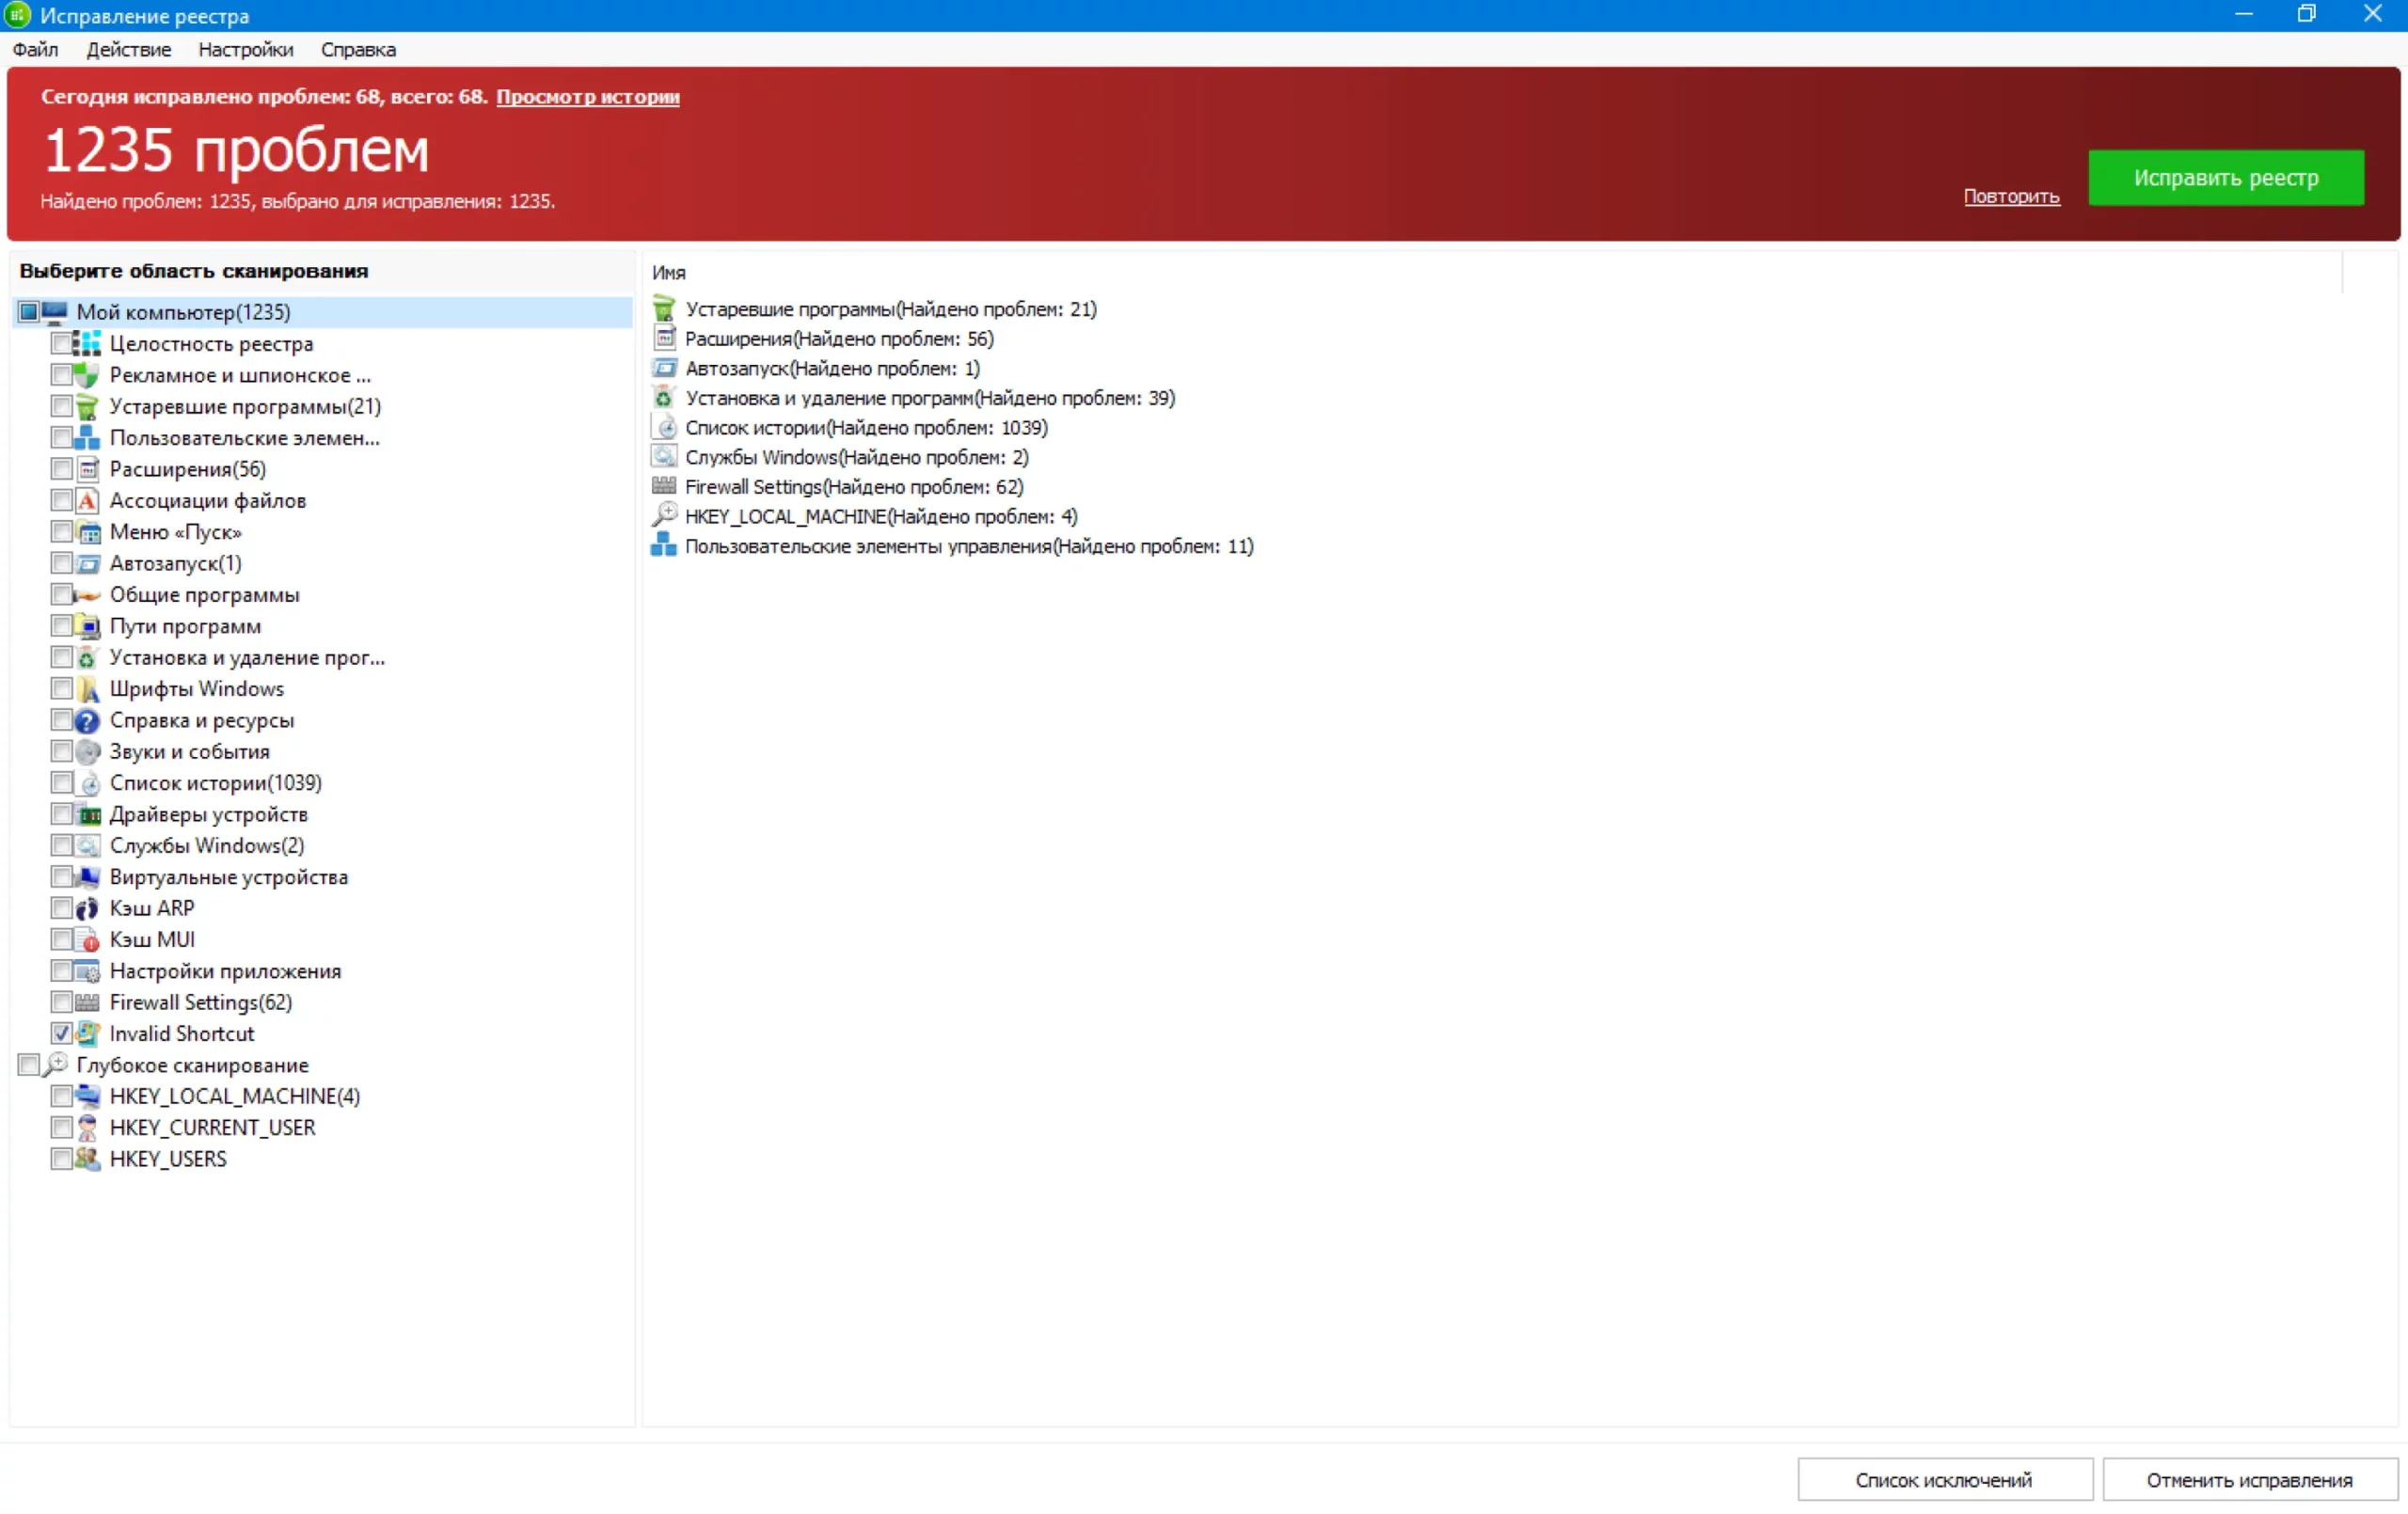Open Список исключений button
Viewport: 2408px width, 1514px height.
1943,1479
